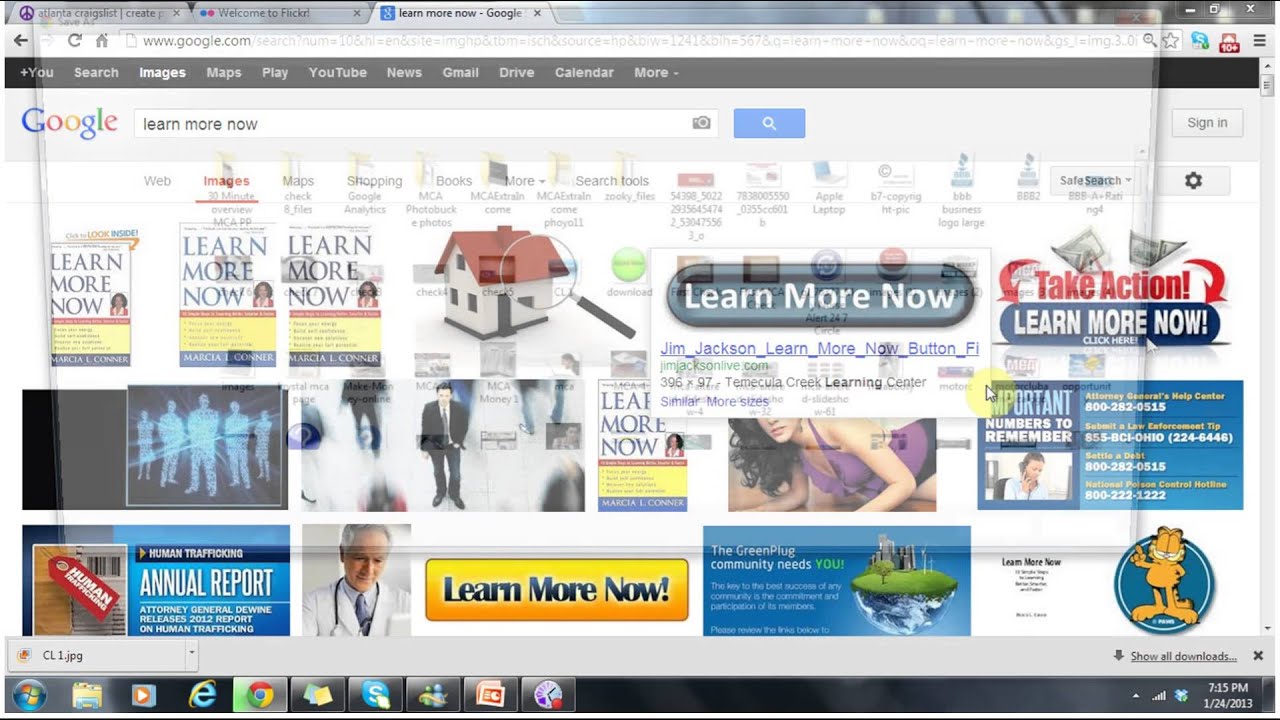Open the PowerPoint icon in the taskbar
The image size is (1280, 720).
pyautogui.click(x=491, y=695)
